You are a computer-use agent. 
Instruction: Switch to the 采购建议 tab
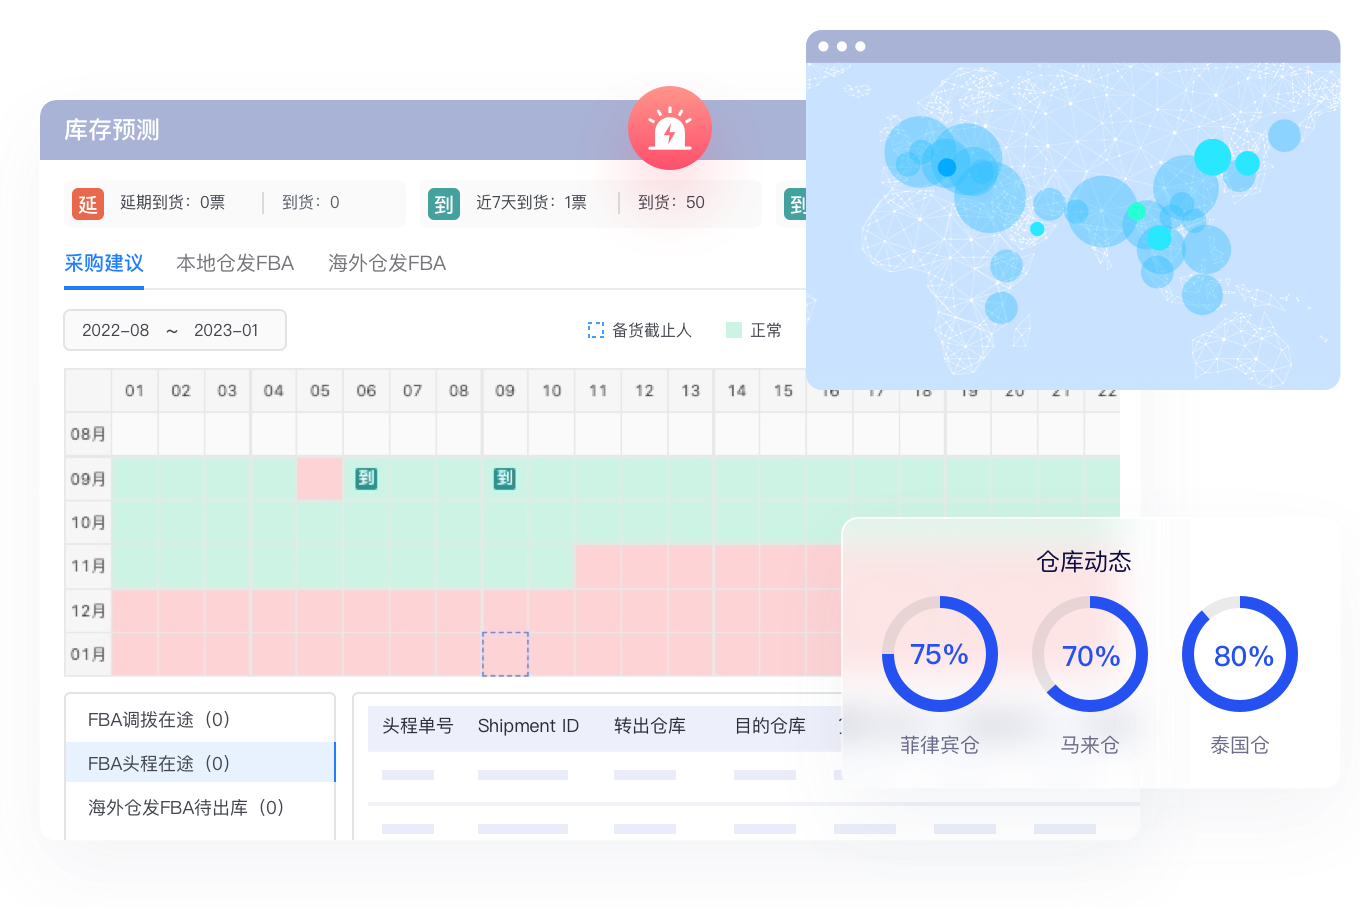[x=104, y=263]
